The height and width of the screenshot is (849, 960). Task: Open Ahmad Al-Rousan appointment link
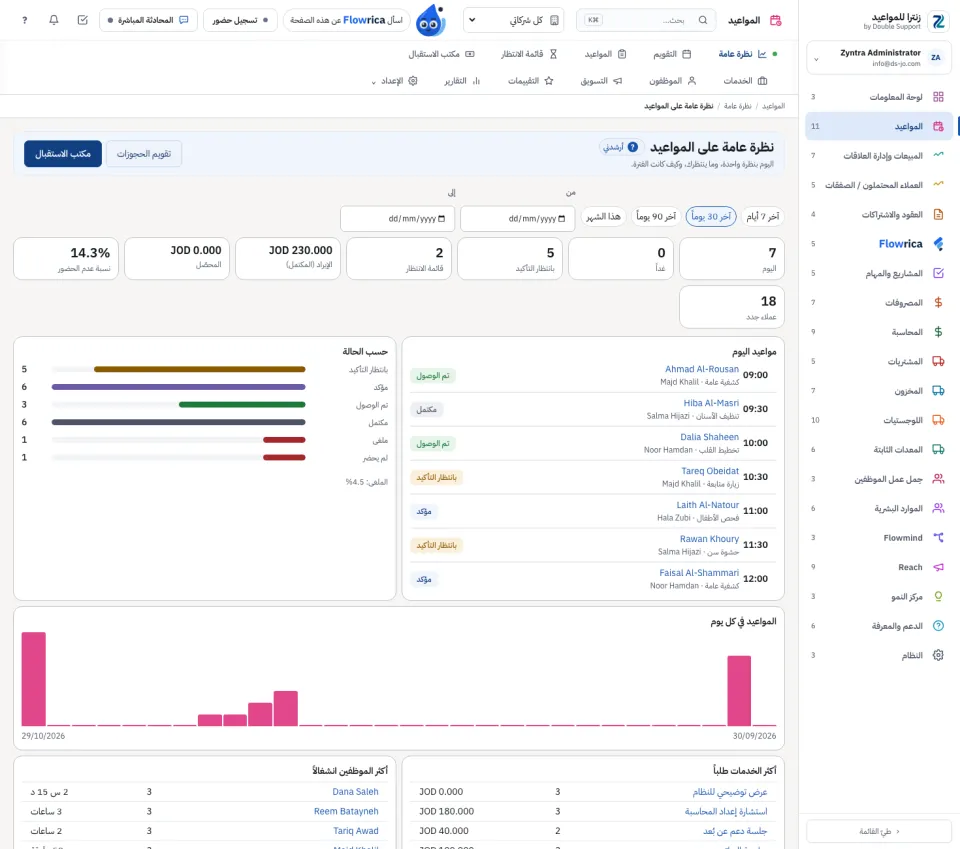coord(702,369)
